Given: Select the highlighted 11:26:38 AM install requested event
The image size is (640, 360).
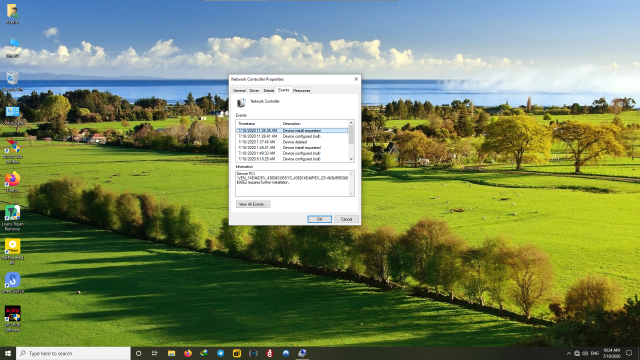Looking at the screenshot, I should (292, 131).
